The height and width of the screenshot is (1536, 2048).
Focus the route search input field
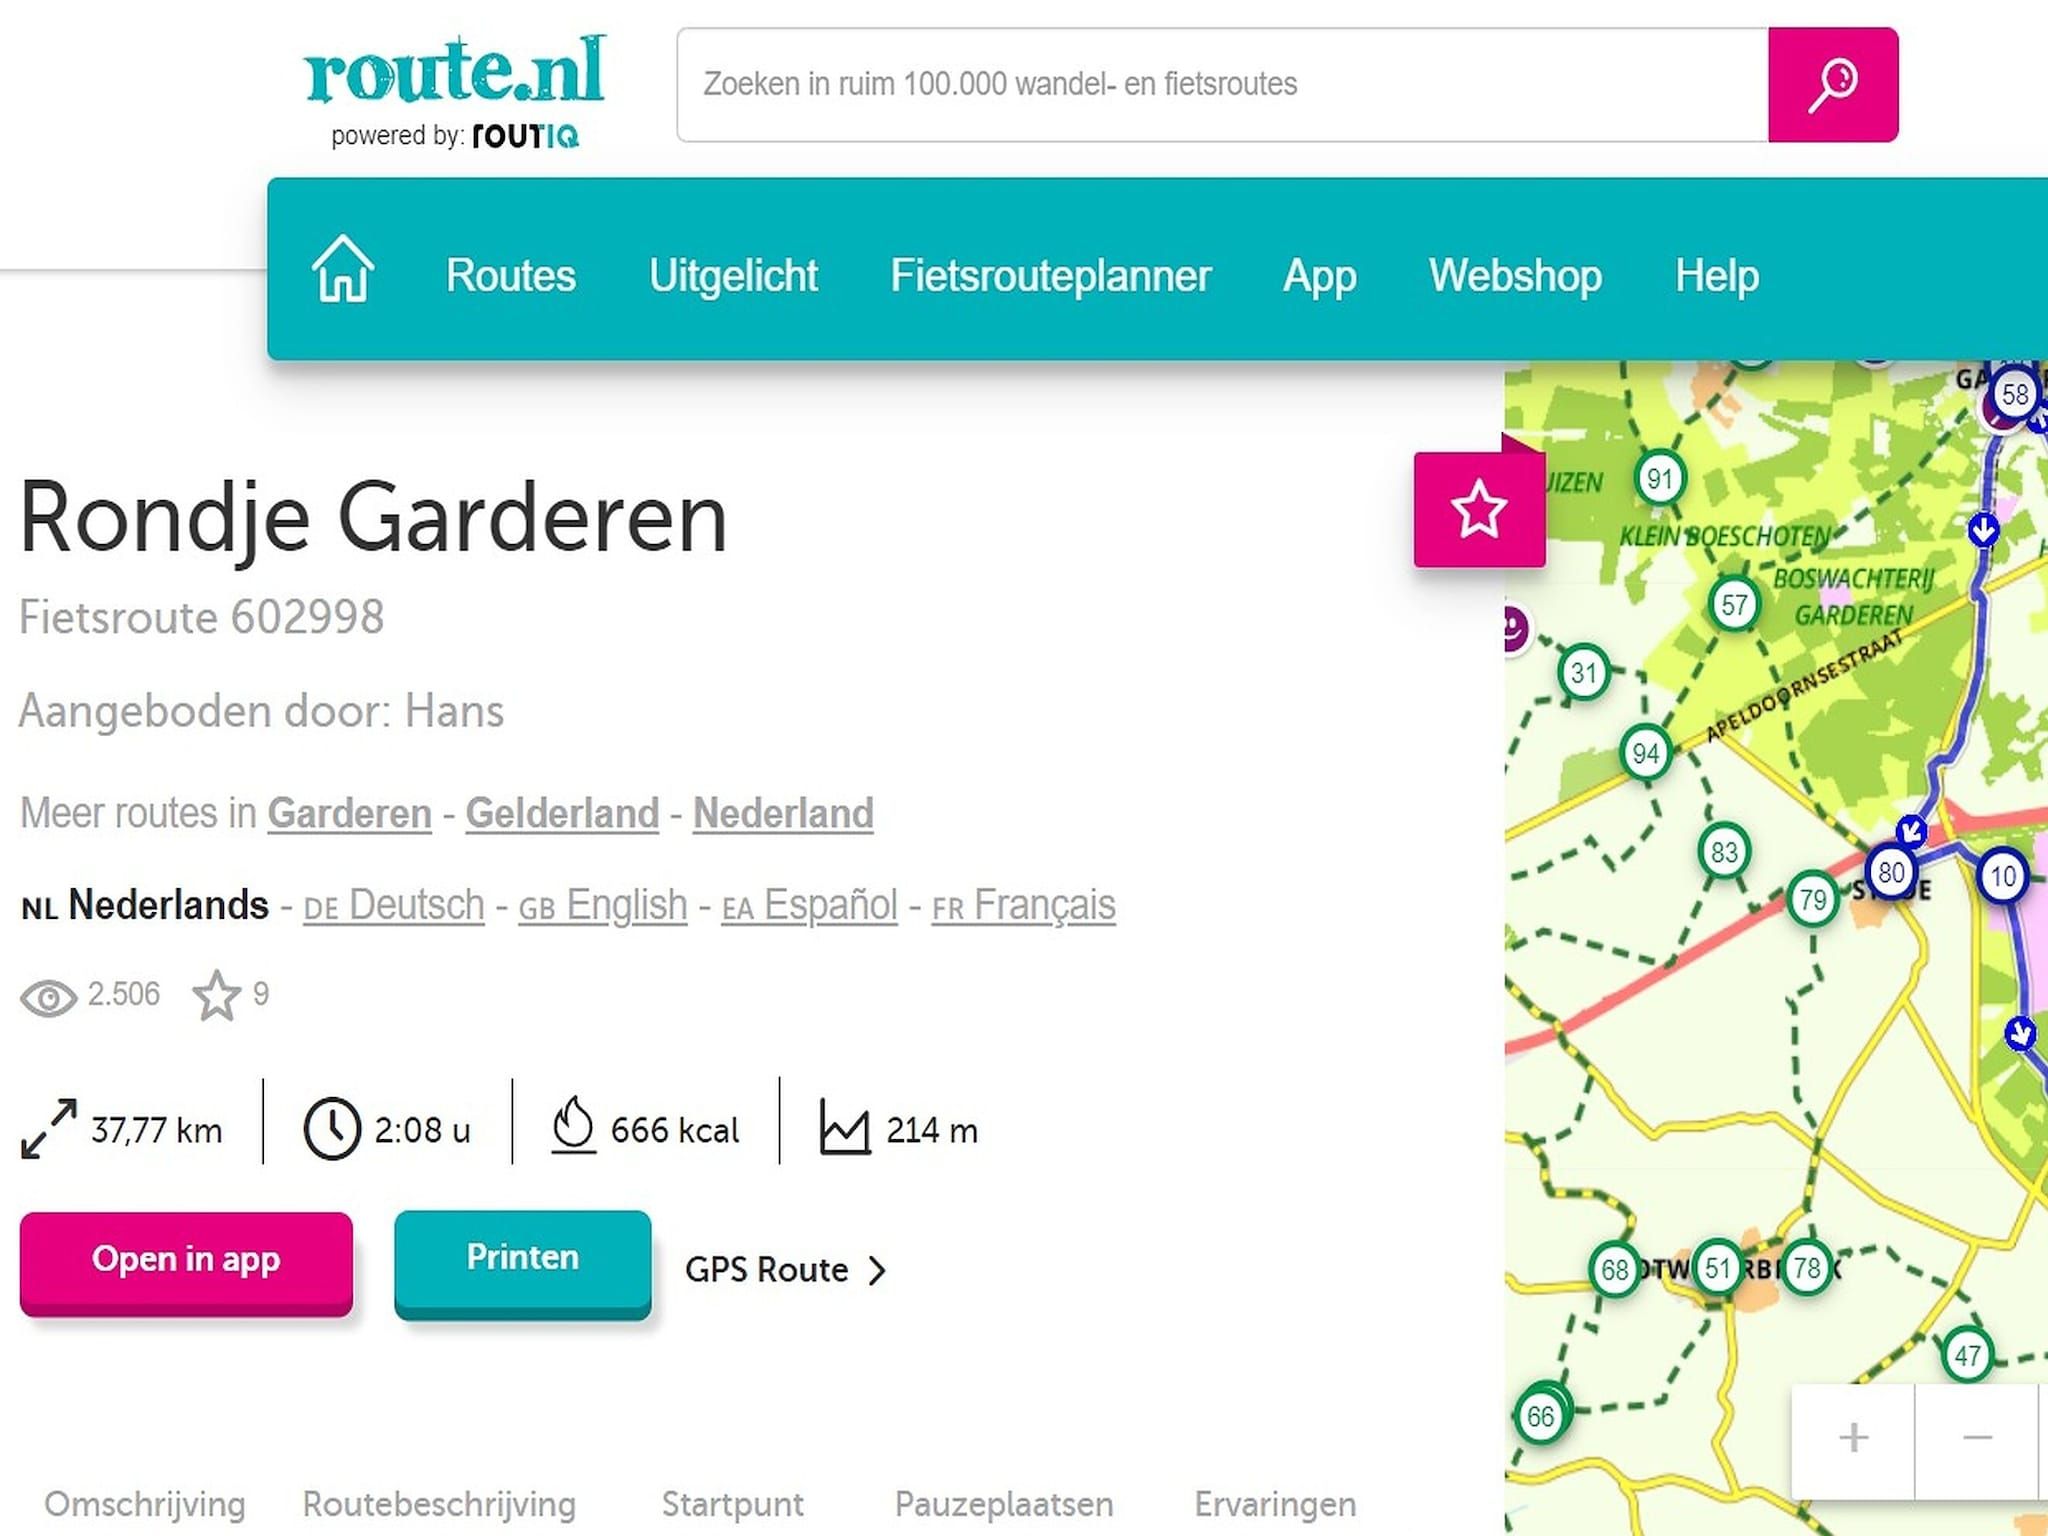pyautogui.click(x=1220, y=84)
